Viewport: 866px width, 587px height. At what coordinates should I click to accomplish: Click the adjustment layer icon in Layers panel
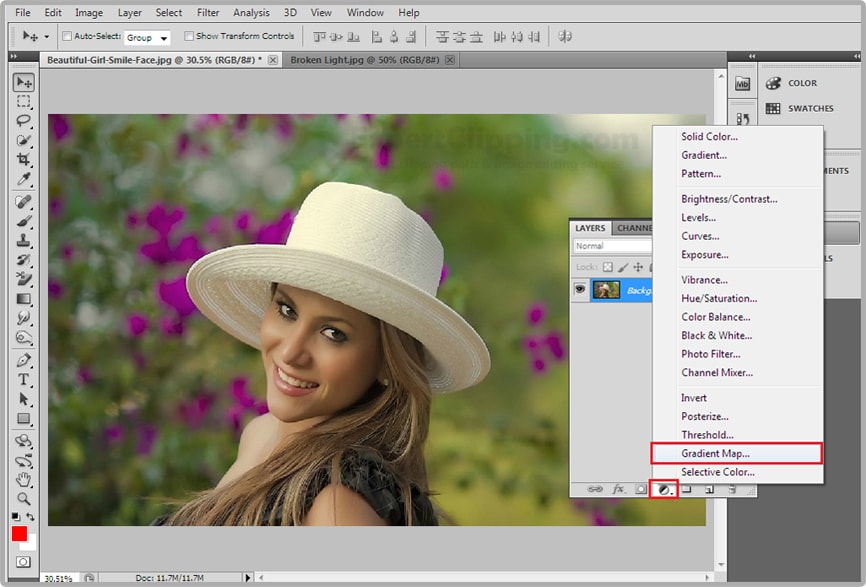(663, 489)
